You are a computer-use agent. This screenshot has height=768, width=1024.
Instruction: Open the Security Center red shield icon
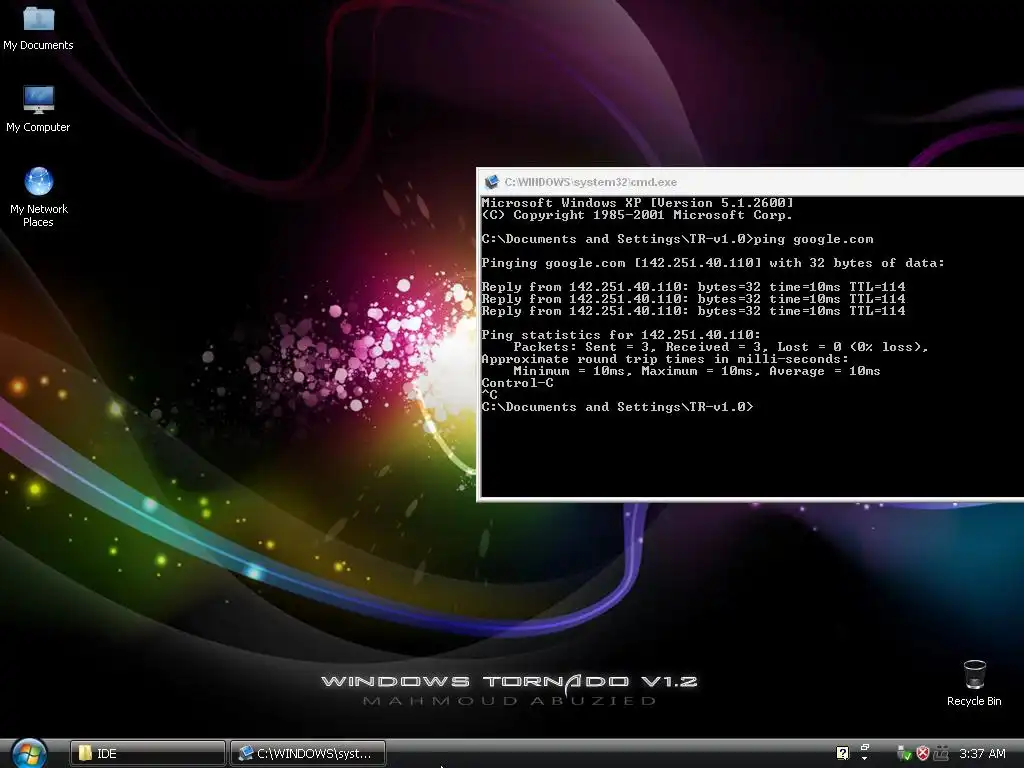[x=922, y=754]
